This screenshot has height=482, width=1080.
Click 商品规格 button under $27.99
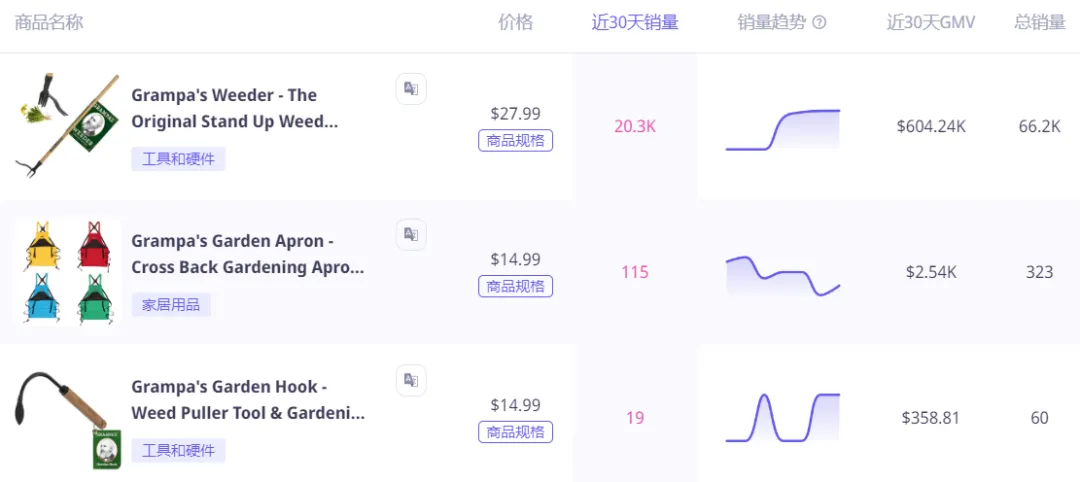[x=516, y=140]
